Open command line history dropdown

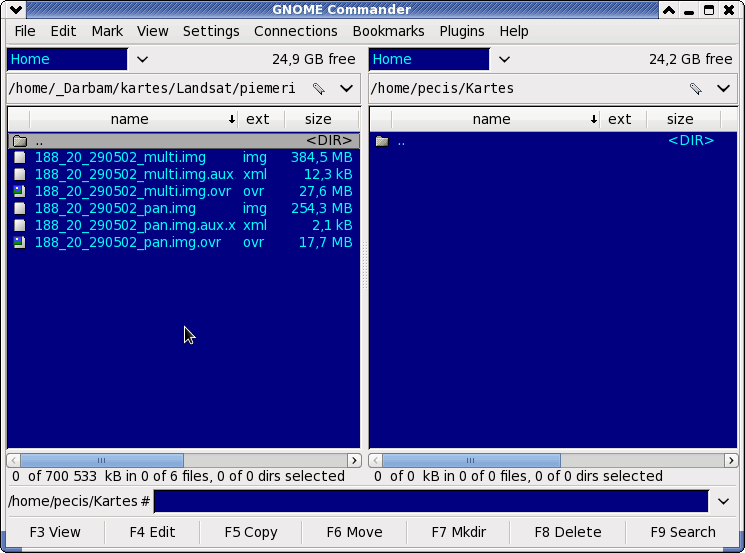point(723,502)
